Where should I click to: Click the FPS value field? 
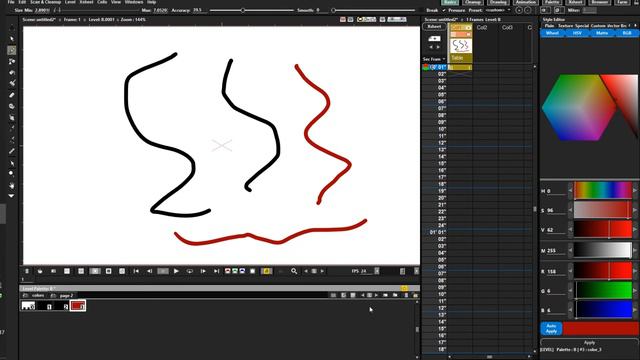pyautogui.click(x=367, y=271)
